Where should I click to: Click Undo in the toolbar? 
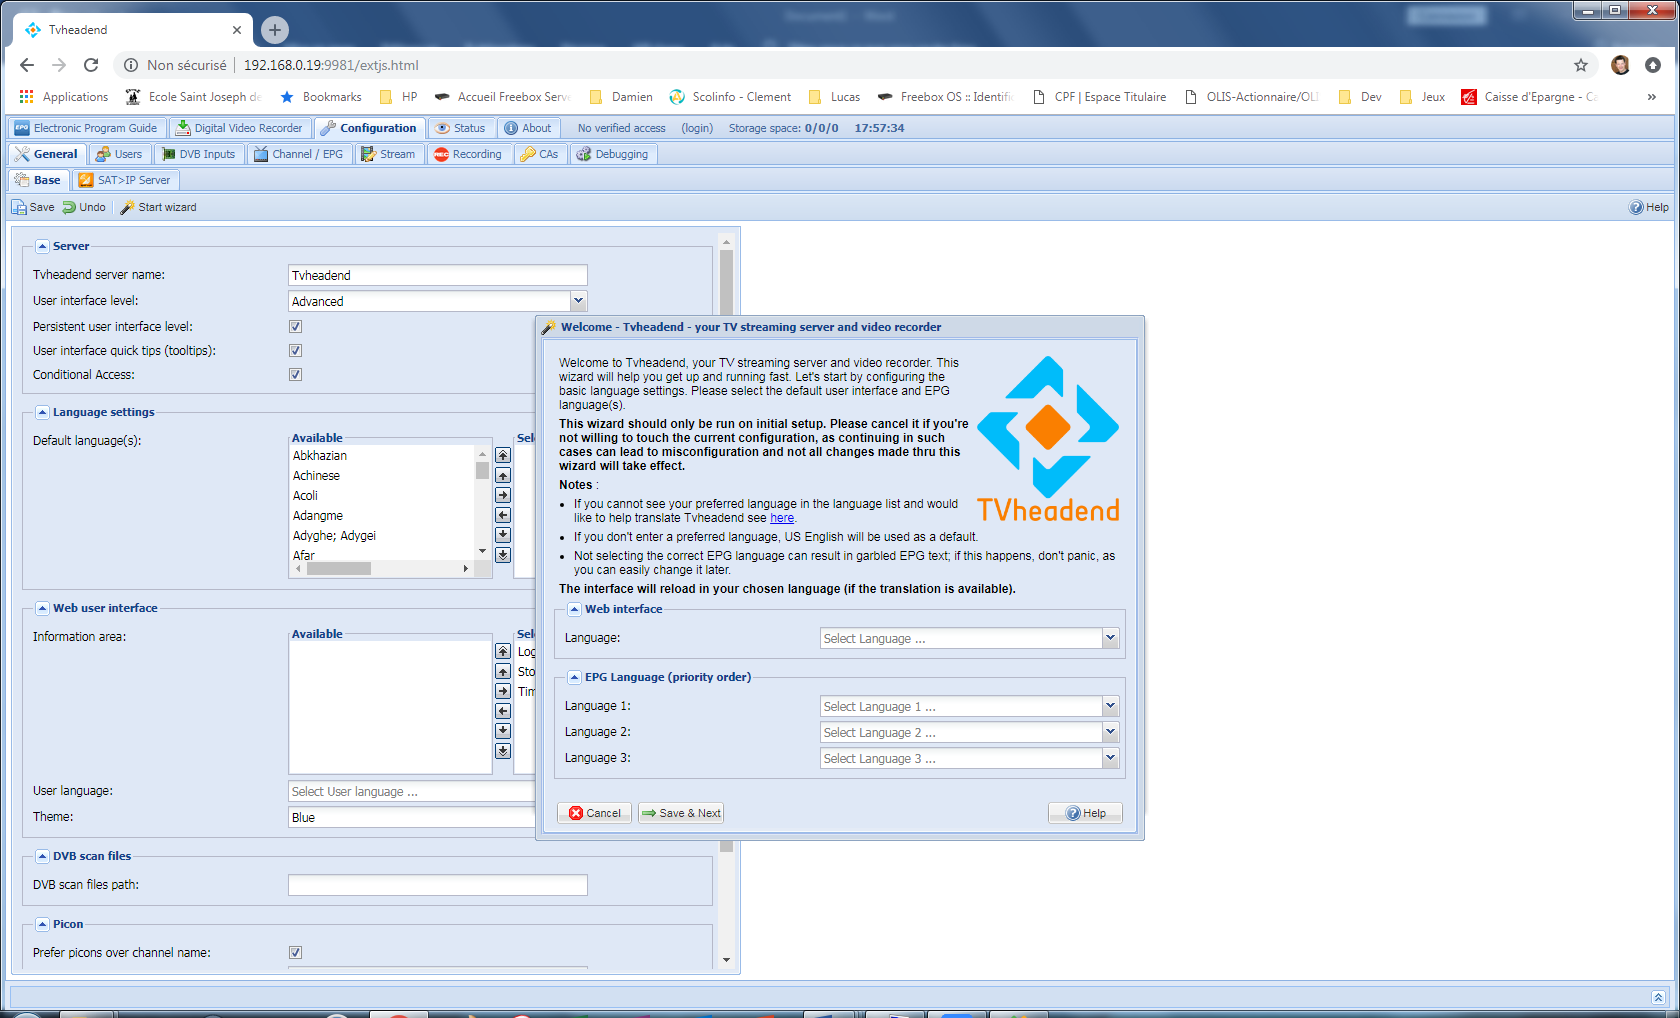(84, 207)
